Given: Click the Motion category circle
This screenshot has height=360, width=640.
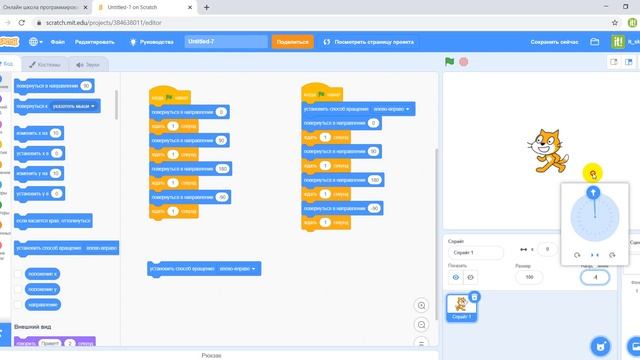Looking at the screenshot, I should [1, 79].
